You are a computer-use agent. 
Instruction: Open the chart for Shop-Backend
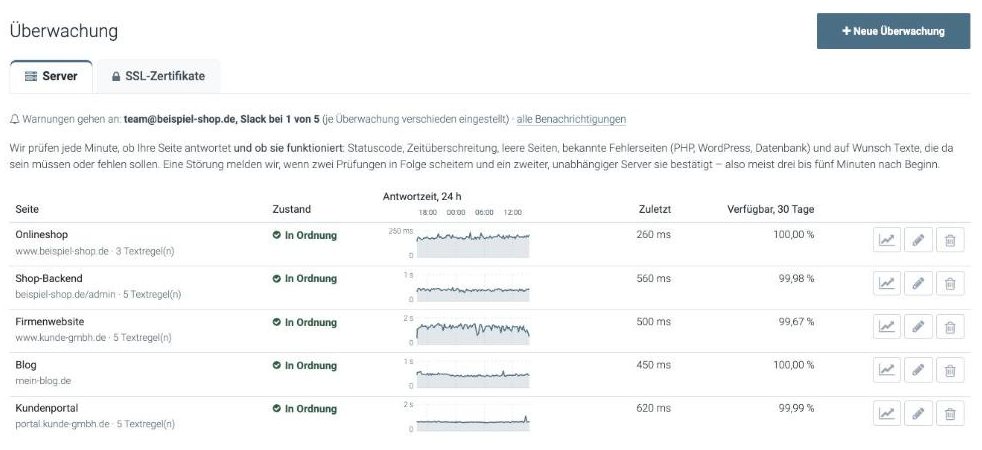(x=887, y=284)
